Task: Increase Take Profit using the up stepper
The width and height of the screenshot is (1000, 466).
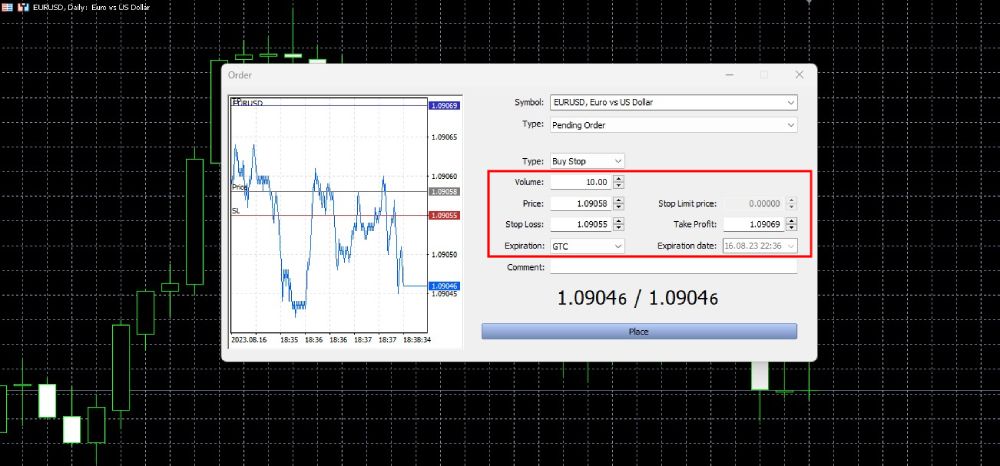Action: click(x=792, y=221)
